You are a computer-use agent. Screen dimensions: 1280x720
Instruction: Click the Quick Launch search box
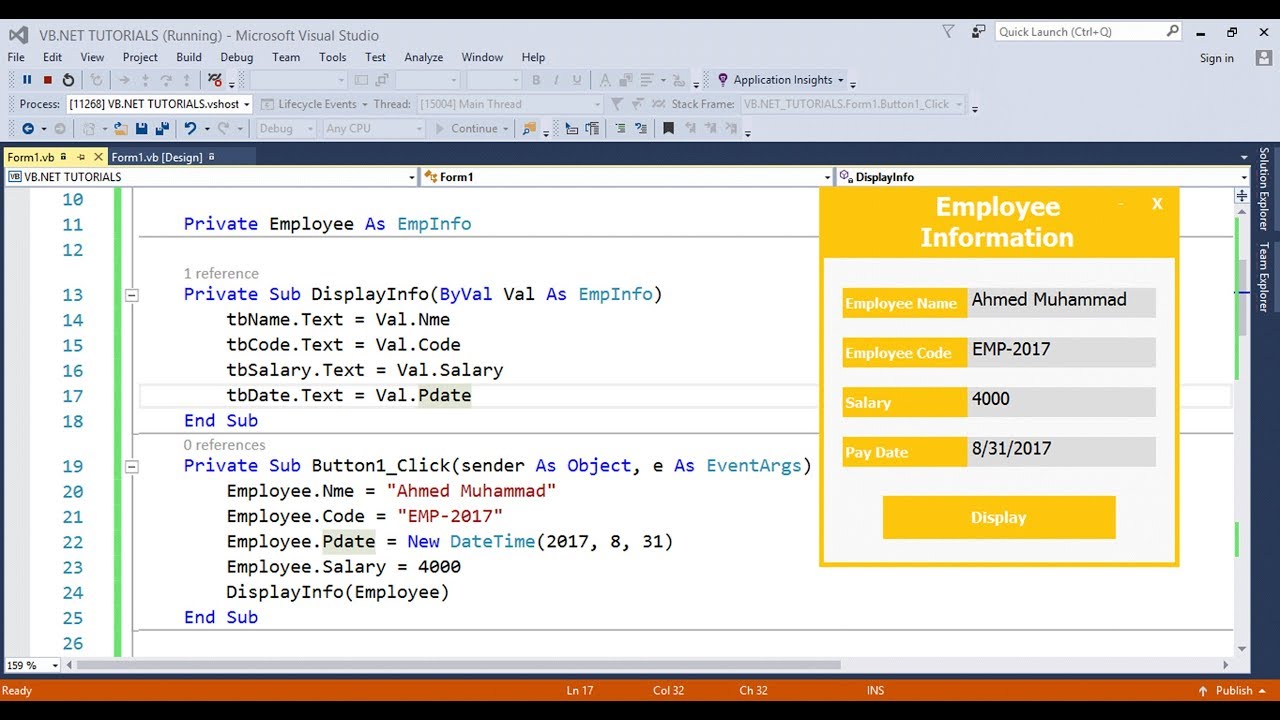coord(1088,32)
